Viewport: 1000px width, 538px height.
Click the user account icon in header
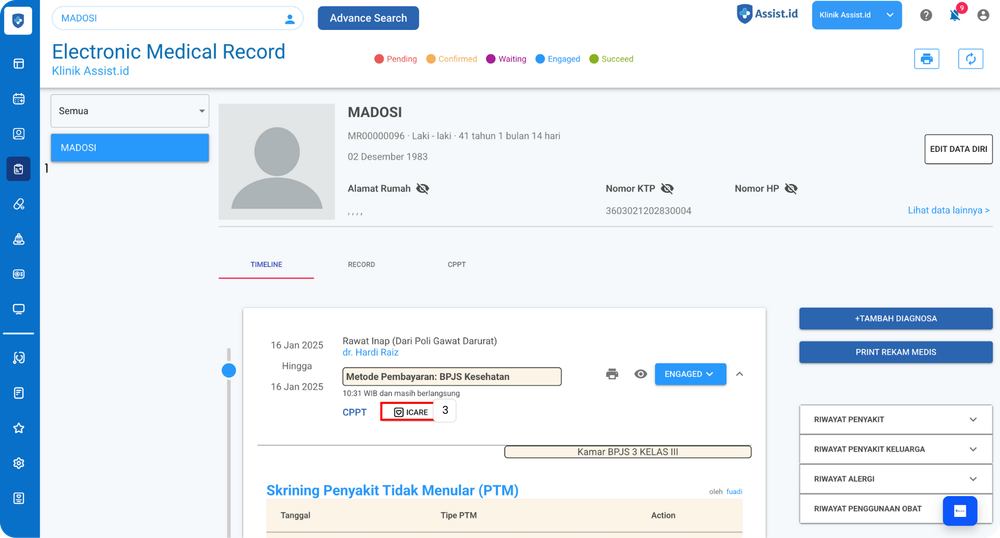983,15
